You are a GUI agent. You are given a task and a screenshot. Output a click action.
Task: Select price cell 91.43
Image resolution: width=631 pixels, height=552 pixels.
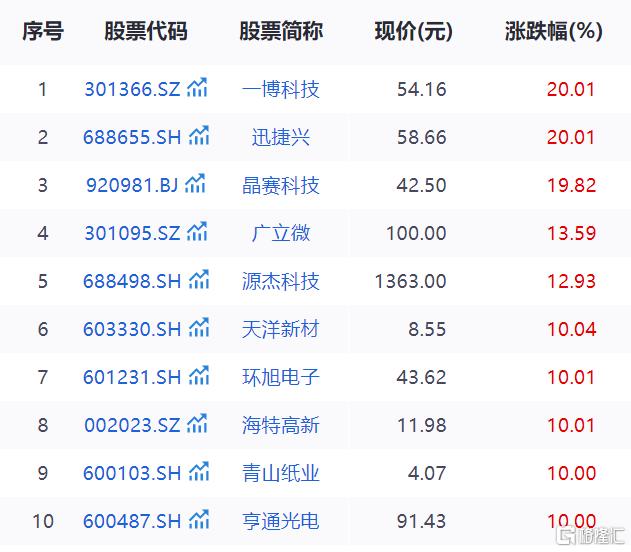(422, 521)
